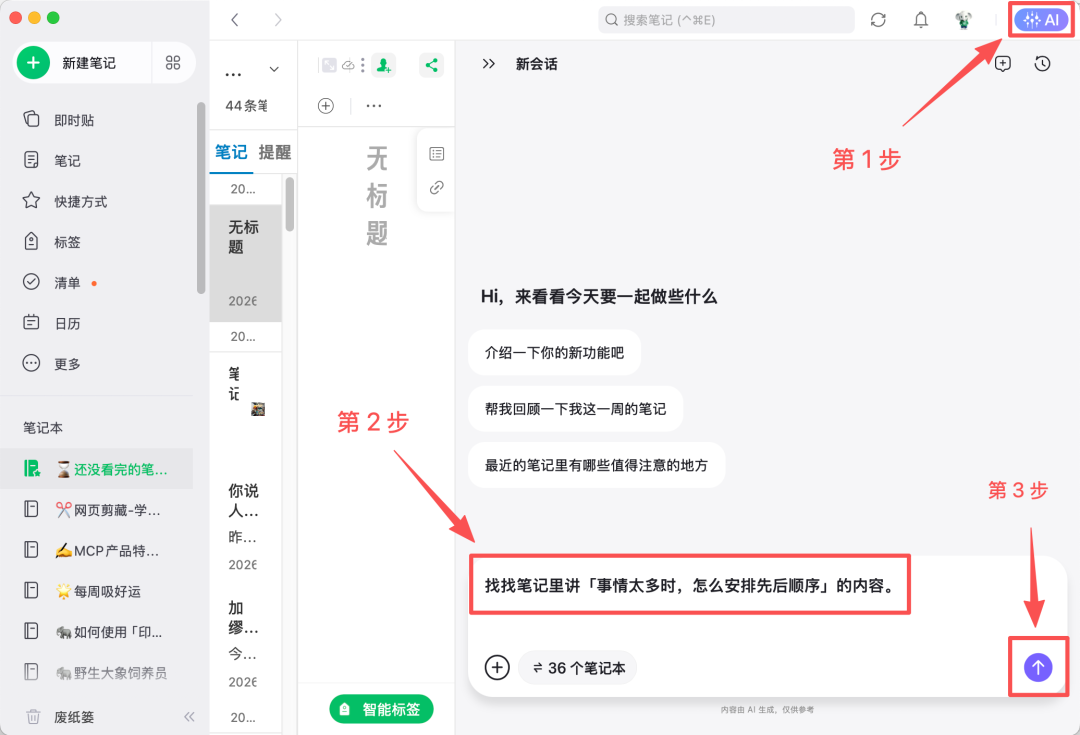The width and height of the screenshot is (1080, 735).
Task: Switch to the 提醒 tab in note list
Action: pos(275,152)
